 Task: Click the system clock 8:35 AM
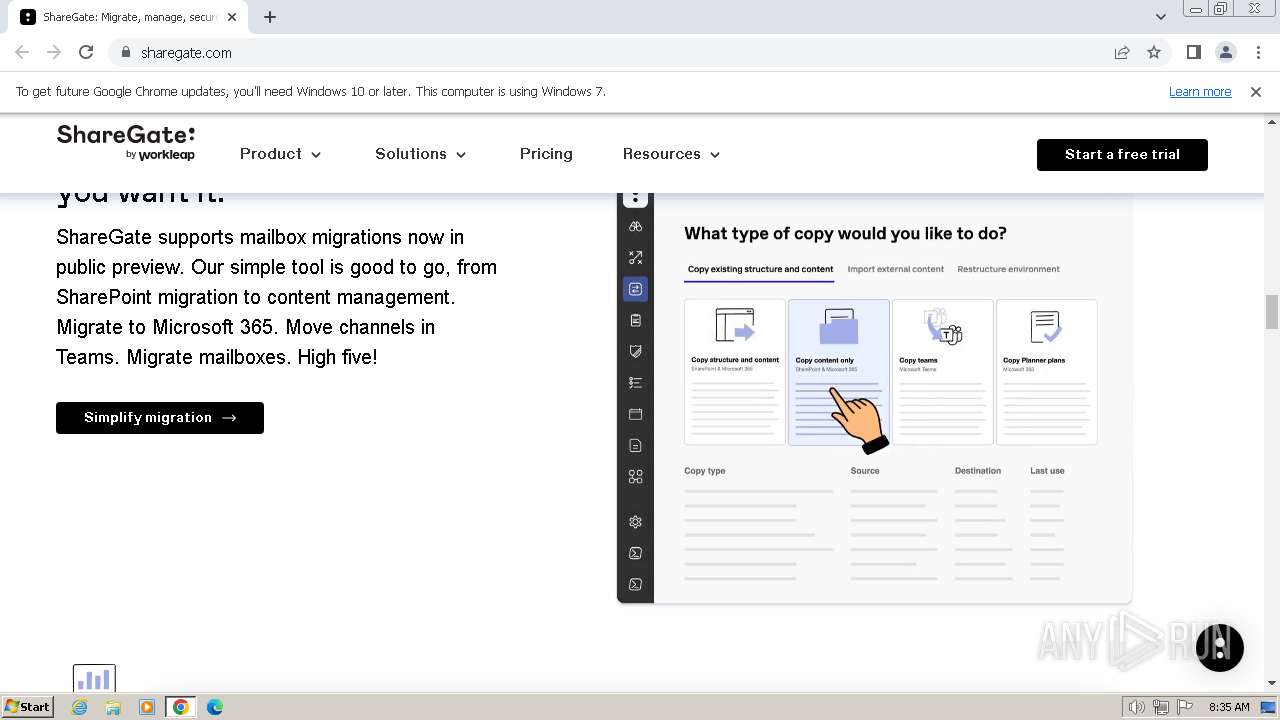point(1229,707)
